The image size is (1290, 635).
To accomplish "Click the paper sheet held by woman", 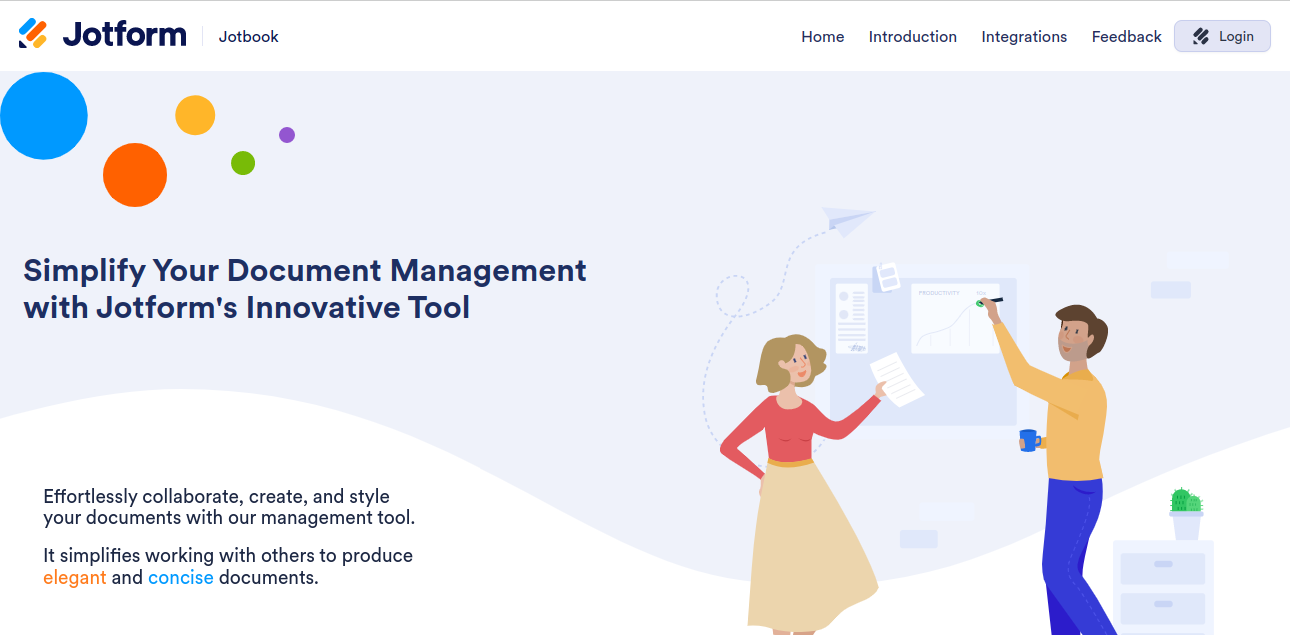I will pos(897,380).
